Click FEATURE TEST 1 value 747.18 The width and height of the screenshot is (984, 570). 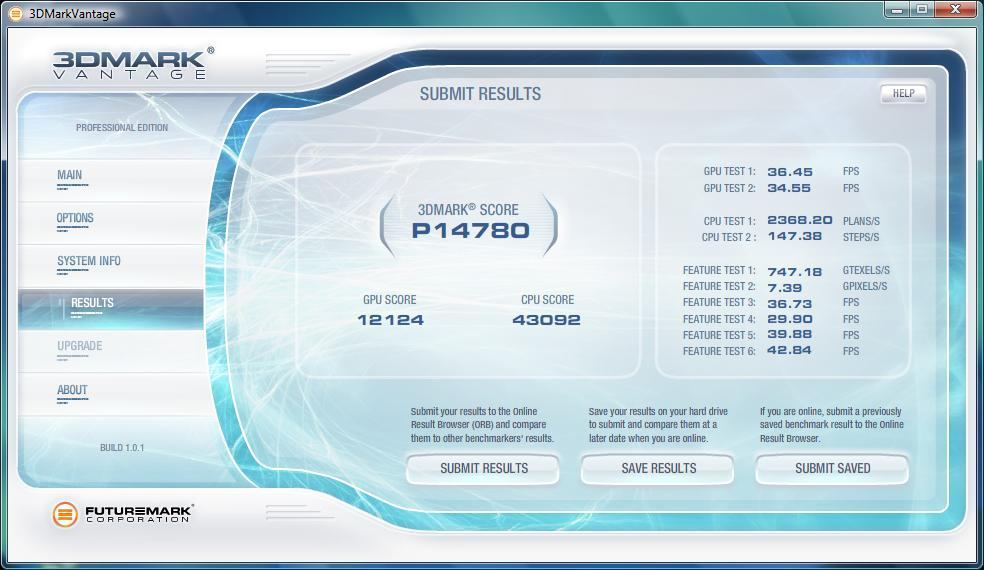coord(794,272)
